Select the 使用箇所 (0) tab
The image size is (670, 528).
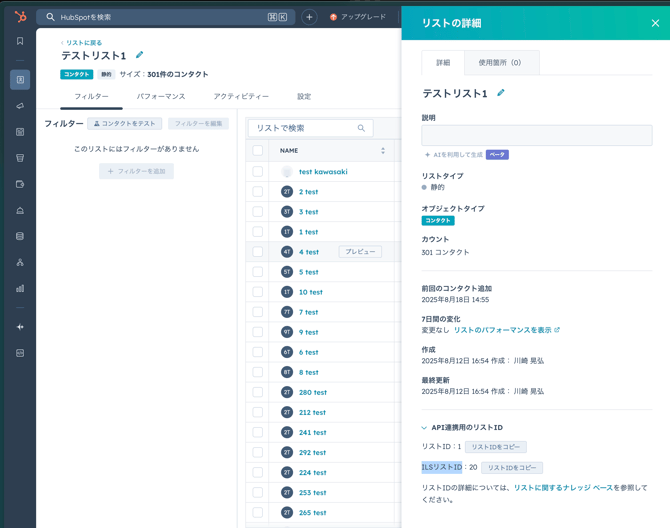click(500, 63)
